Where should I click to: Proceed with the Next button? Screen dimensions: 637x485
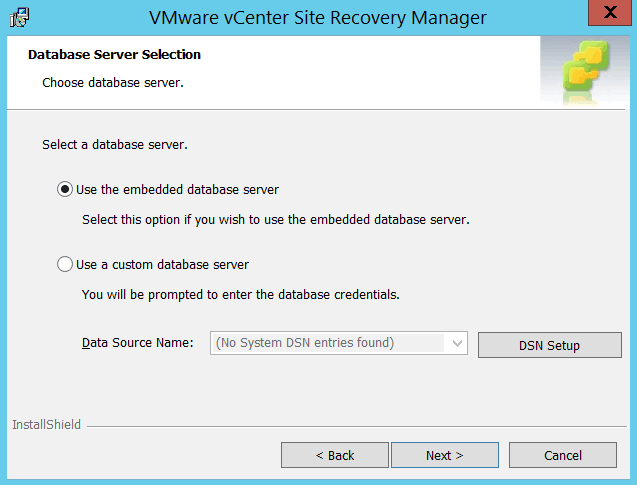pyautogui.click(x=444, y=455)
